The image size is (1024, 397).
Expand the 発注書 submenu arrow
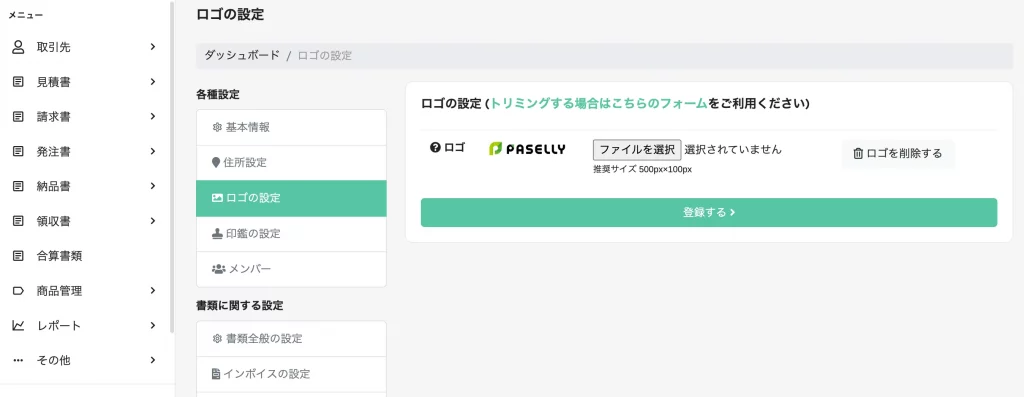152,151
